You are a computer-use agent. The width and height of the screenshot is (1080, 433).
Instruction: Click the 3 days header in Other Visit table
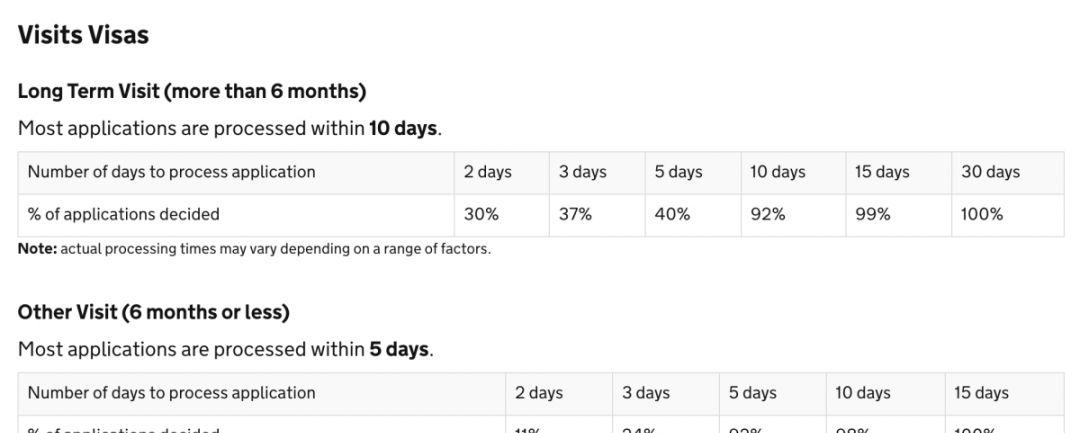(x=646, y=393)
